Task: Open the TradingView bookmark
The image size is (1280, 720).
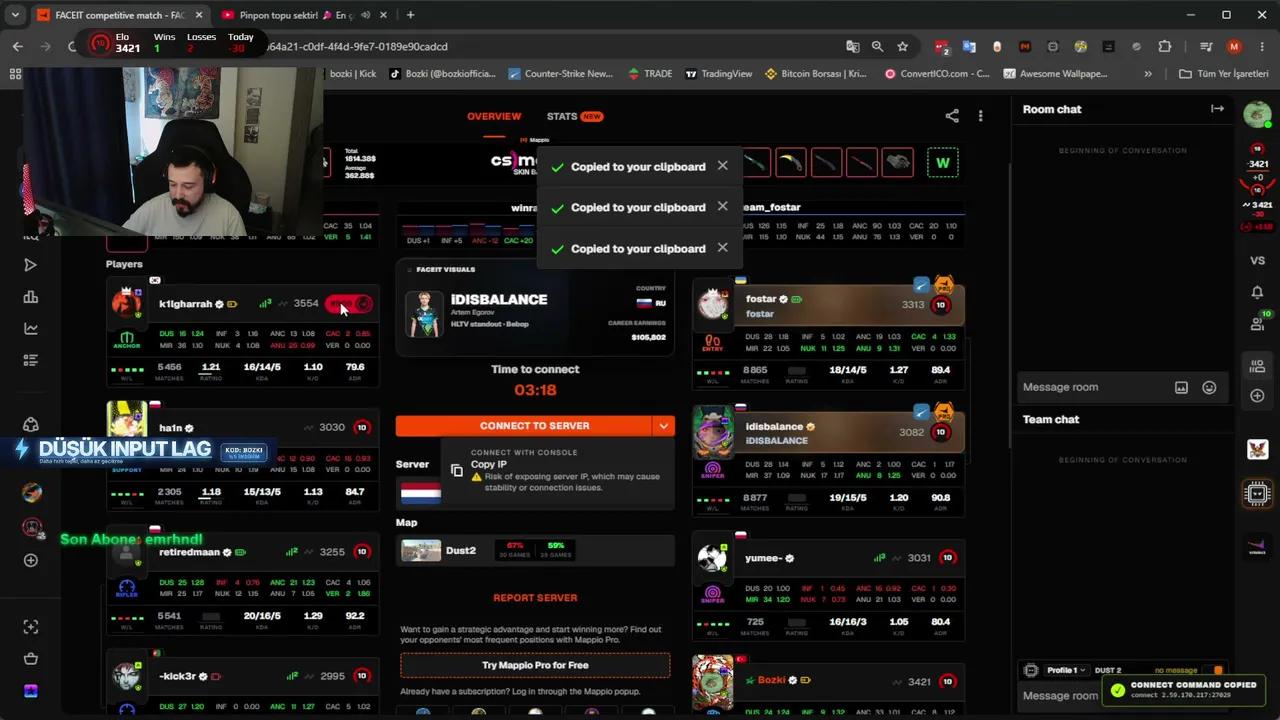Action: click(718, 73)
